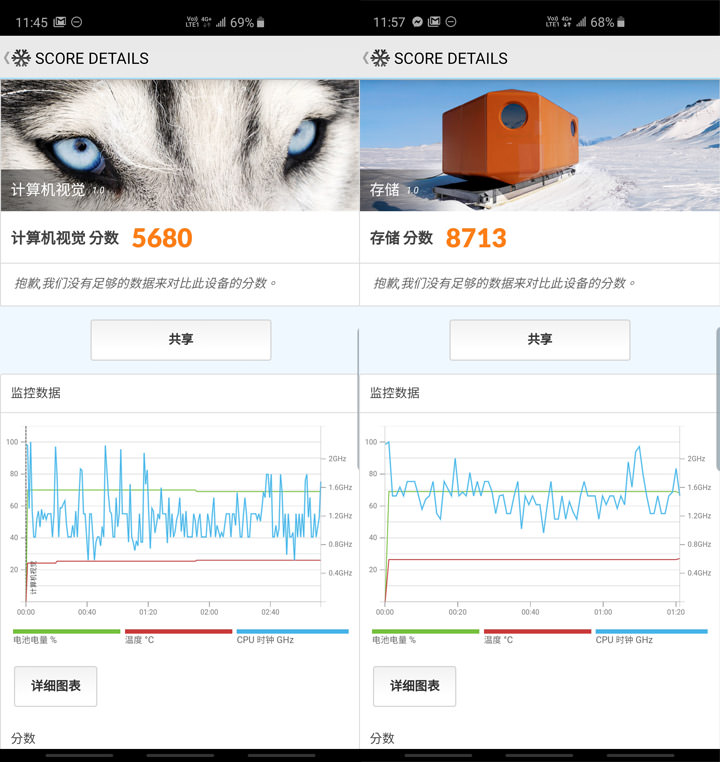Tap 监控数据 heading on right screen
Viewport: 720px width, 762px height.
(x=395, y=393)
